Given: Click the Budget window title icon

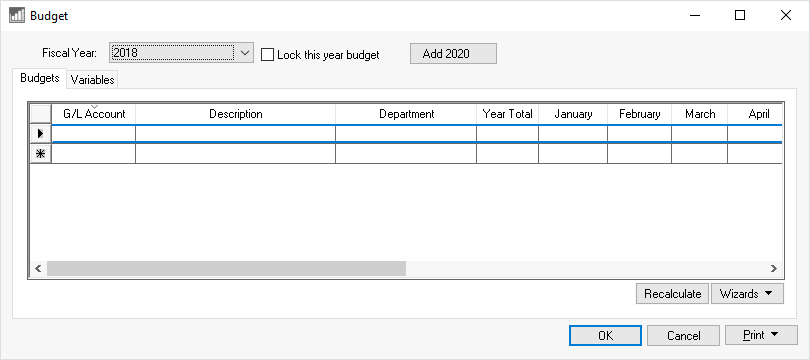Looking at the screenshot, I should (17, 15).
